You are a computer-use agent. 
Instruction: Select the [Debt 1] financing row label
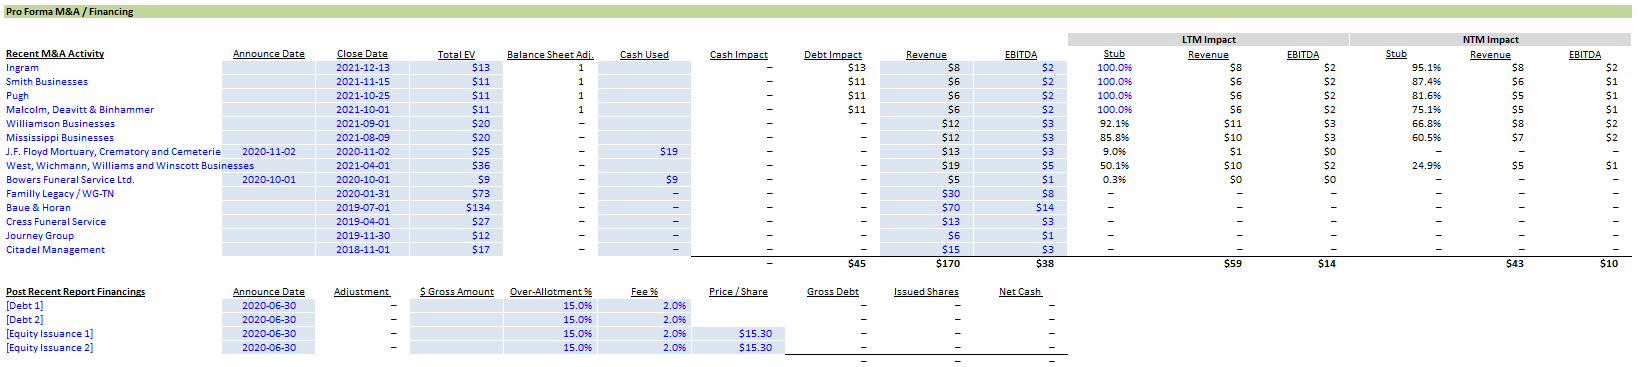pyautogui.click(x=25, y=306)
